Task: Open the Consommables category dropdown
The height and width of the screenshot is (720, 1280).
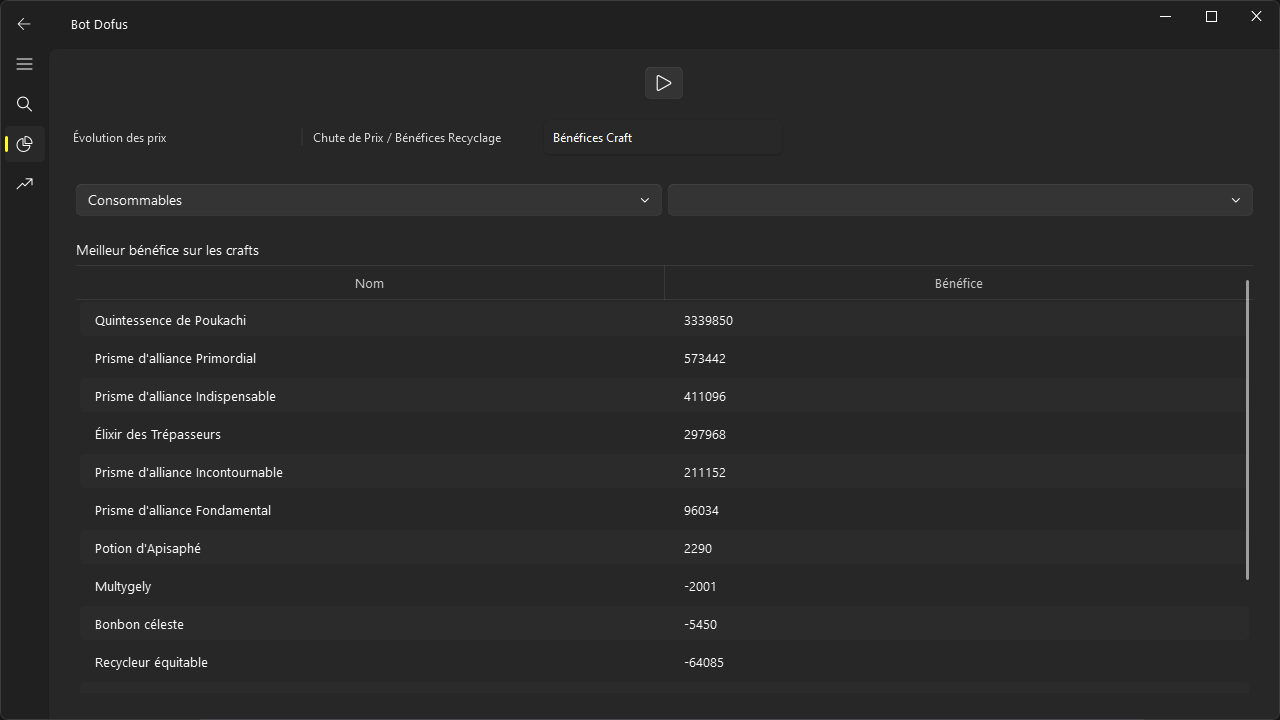Action: pyautogui.click(x=369, y=200)
